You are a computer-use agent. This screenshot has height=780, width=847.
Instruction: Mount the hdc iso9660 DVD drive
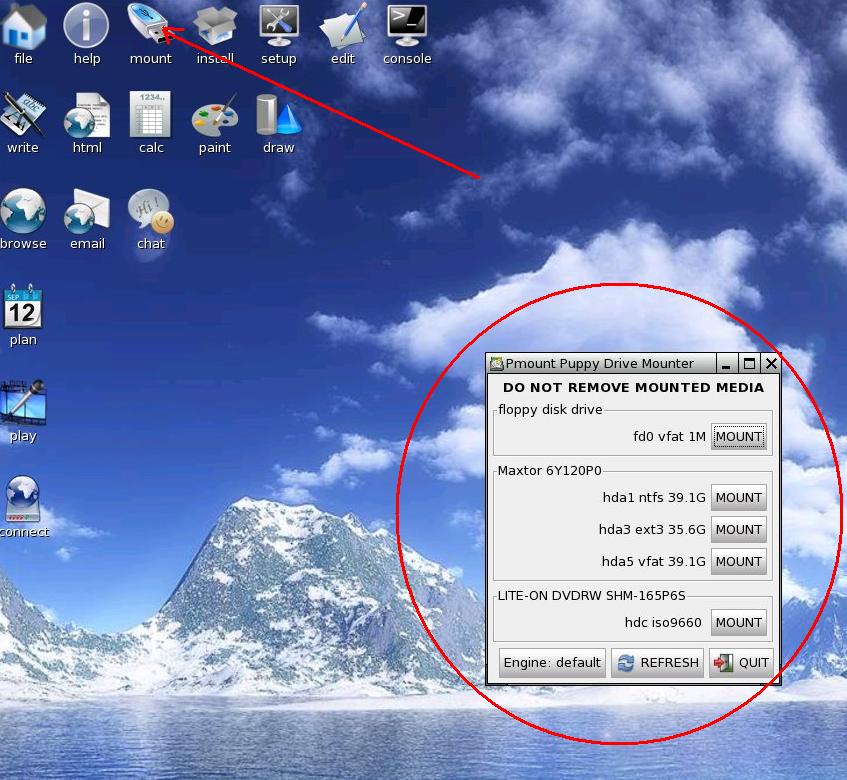tap(738, 622)
